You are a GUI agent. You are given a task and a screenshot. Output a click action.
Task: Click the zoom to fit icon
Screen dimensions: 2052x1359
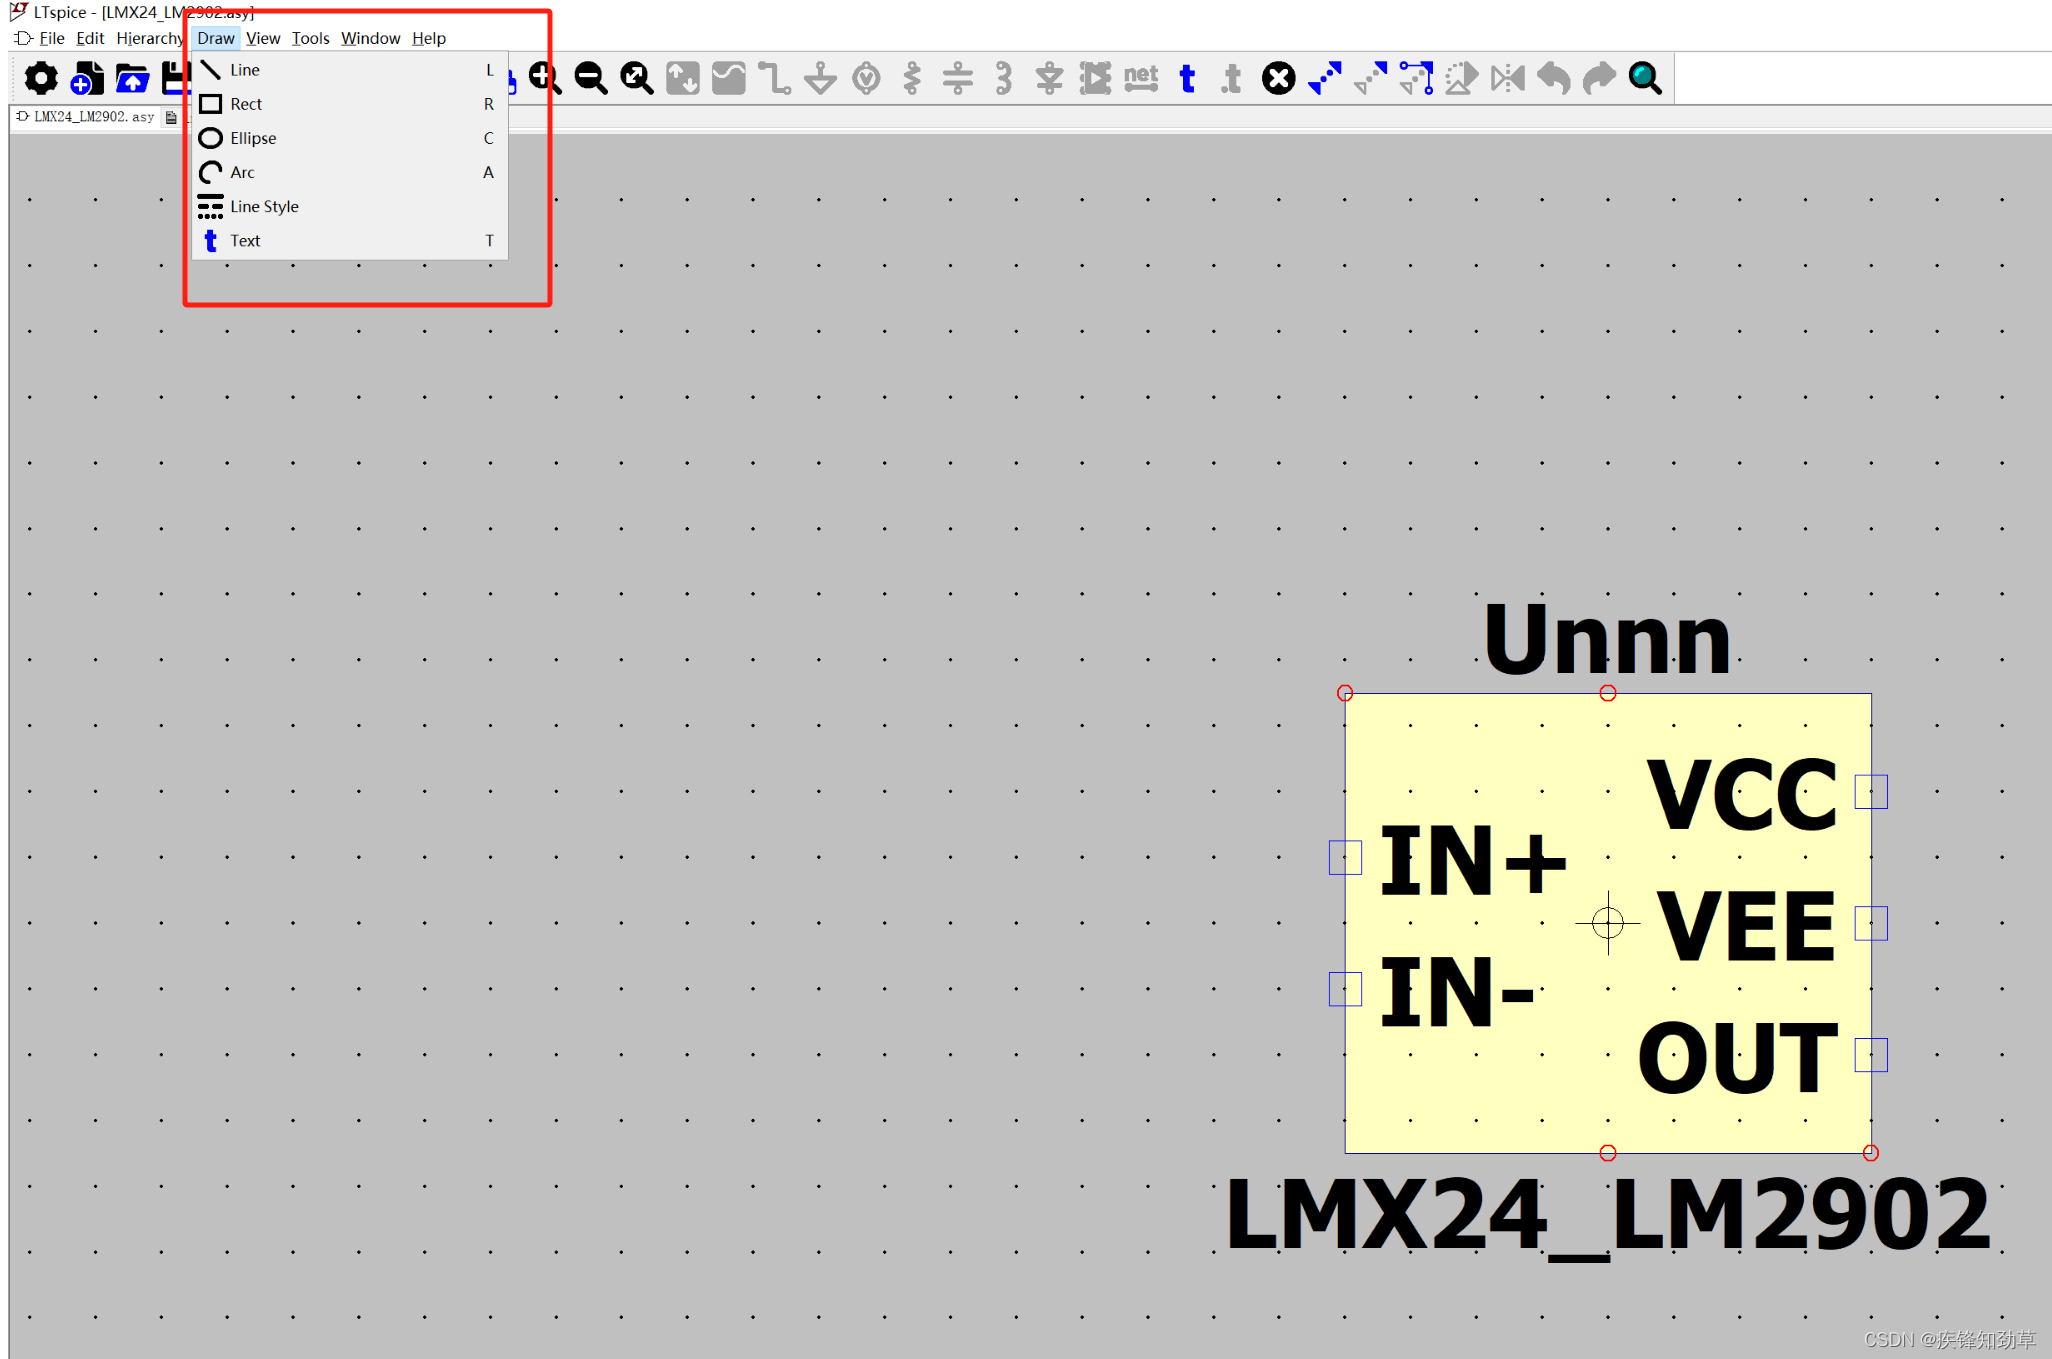click(637, 78)
